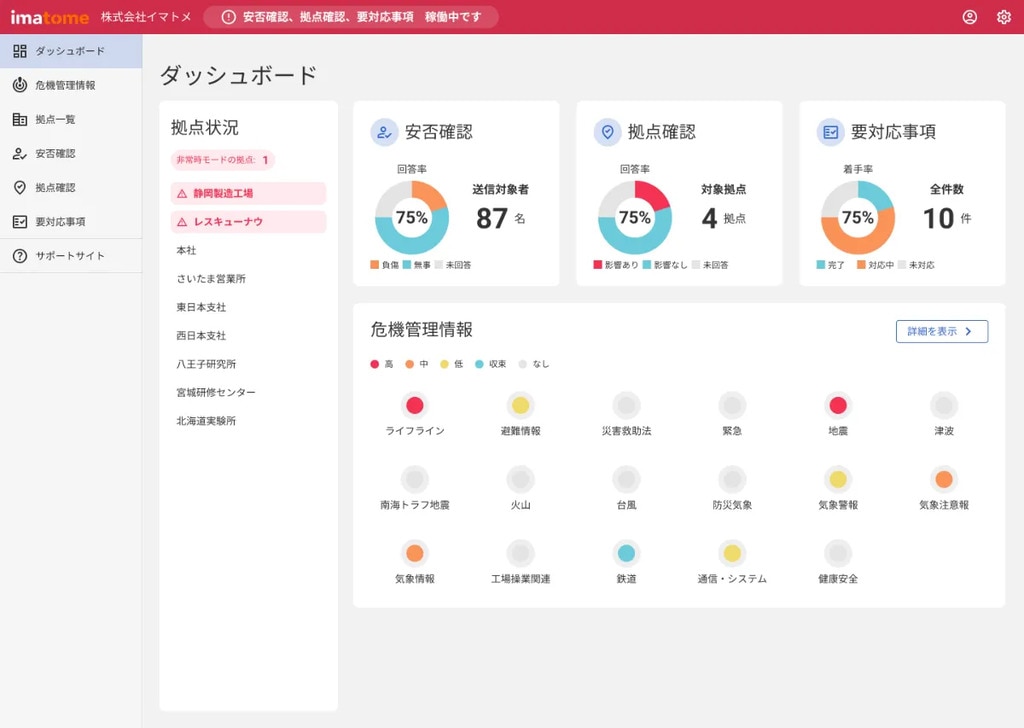This screenshot has width=1024, height=728.
Task: Click the 安否確認 response rate donut chart
Action: click(411, 217)
